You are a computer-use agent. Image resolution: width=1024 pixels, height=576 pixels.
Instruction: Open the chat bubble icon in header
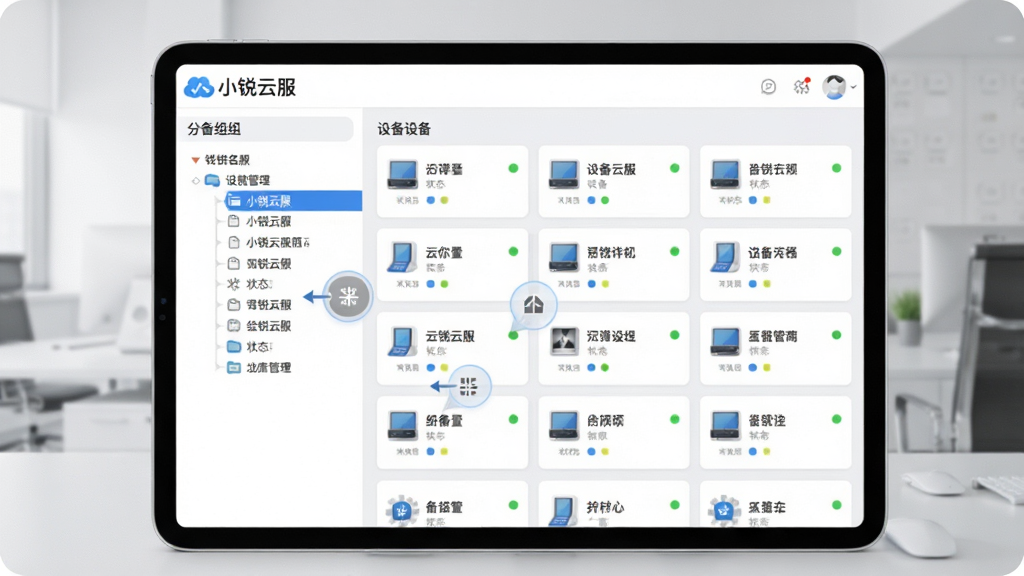[x=769, y=86]
